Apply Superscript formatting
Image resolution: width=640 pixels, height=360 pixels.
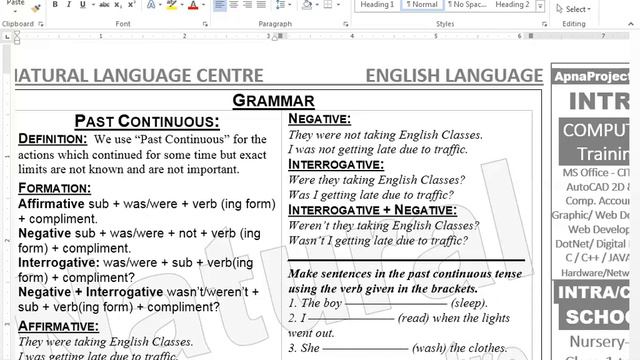click(x=131, y=4)
